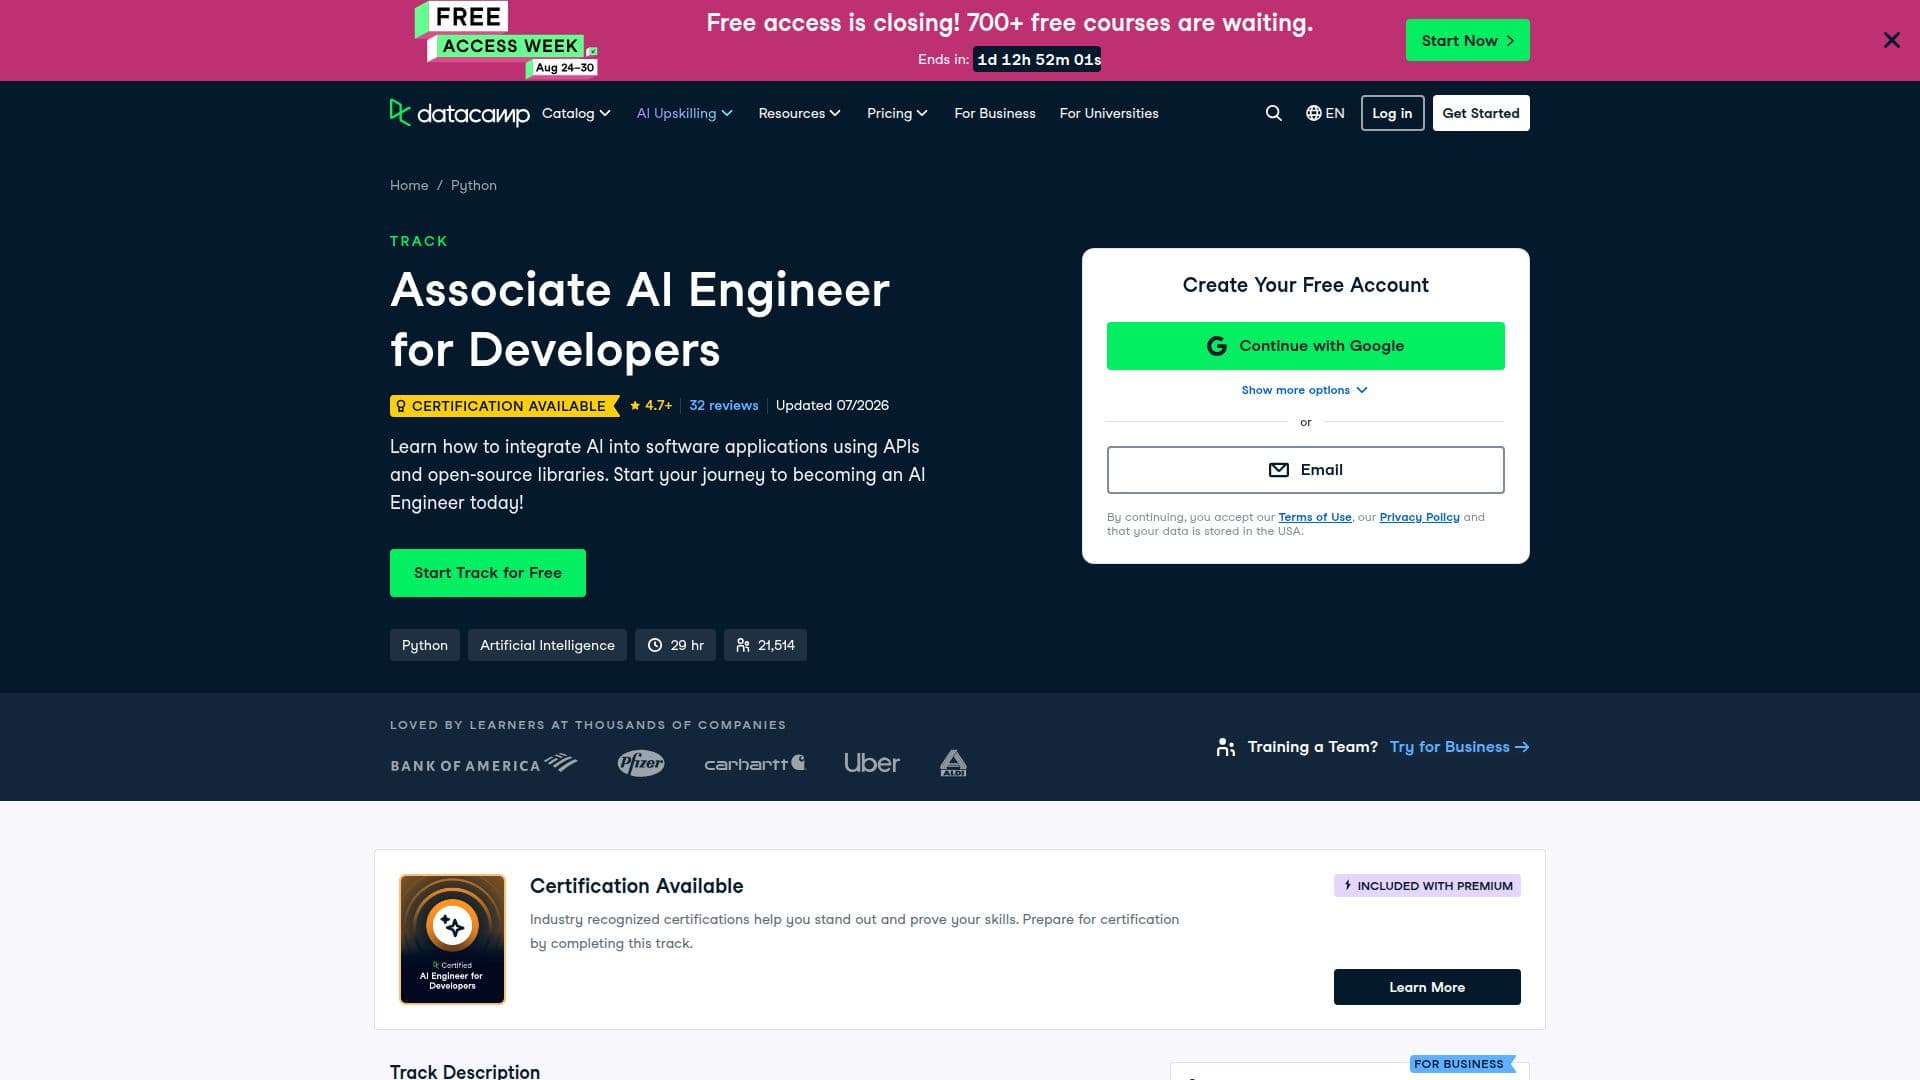Viewport: 1920px width, 1080px height.
Task: Expand the Pricing dropdown menu
Action: pyautogui.click(x=897, y=113)
